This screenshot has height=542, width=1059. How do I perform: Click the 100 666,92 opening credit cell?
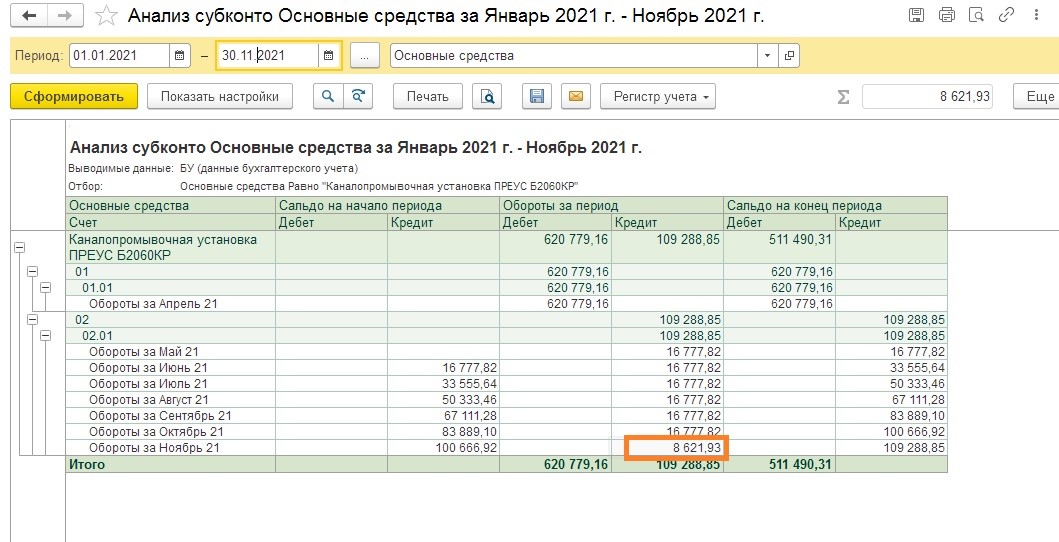point(443,448)
